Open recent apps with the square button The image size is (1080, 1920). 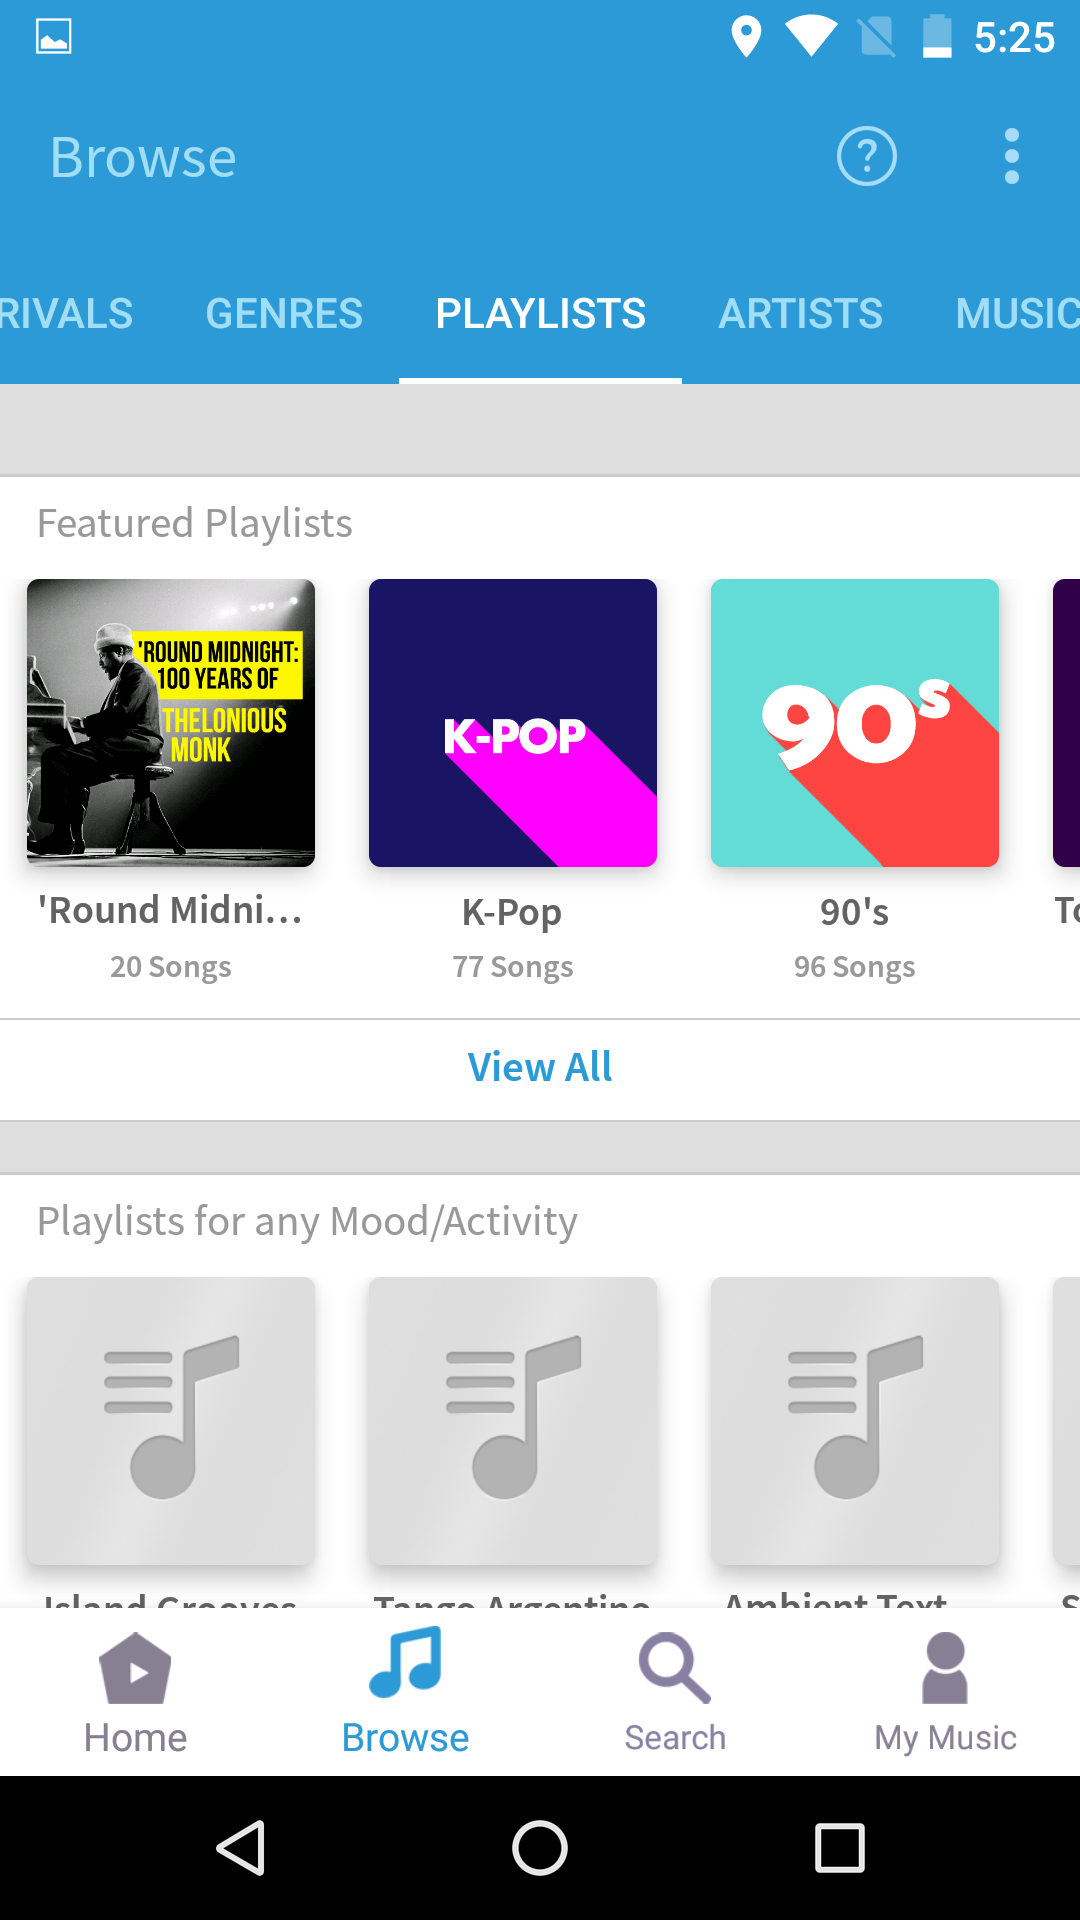click(838, 1848)
